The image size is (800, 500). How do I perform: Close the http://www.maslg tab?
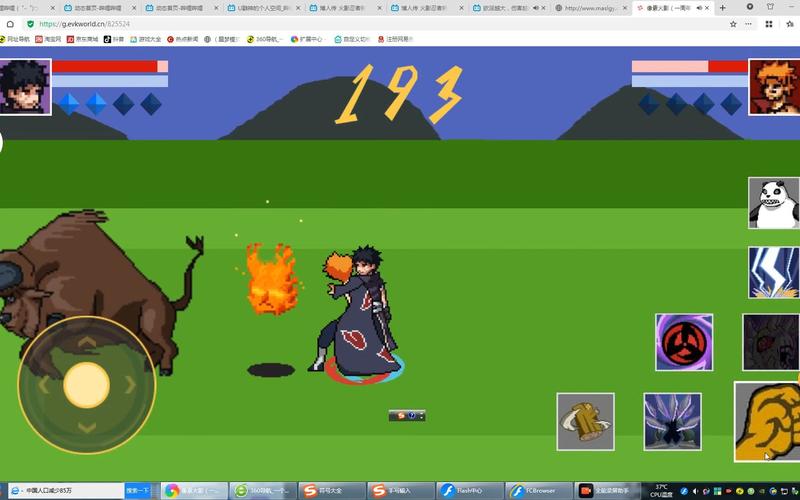point(626,8)
